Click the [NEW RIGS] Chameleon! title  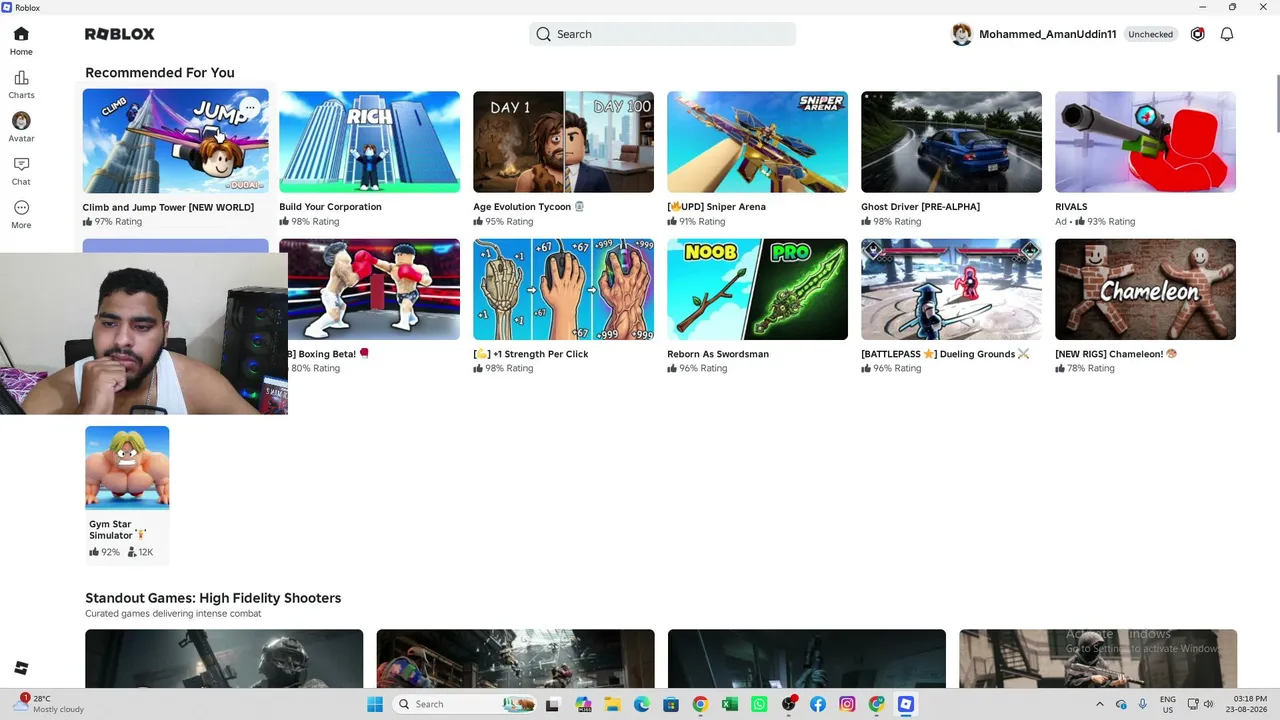(x=1116, y=354)
